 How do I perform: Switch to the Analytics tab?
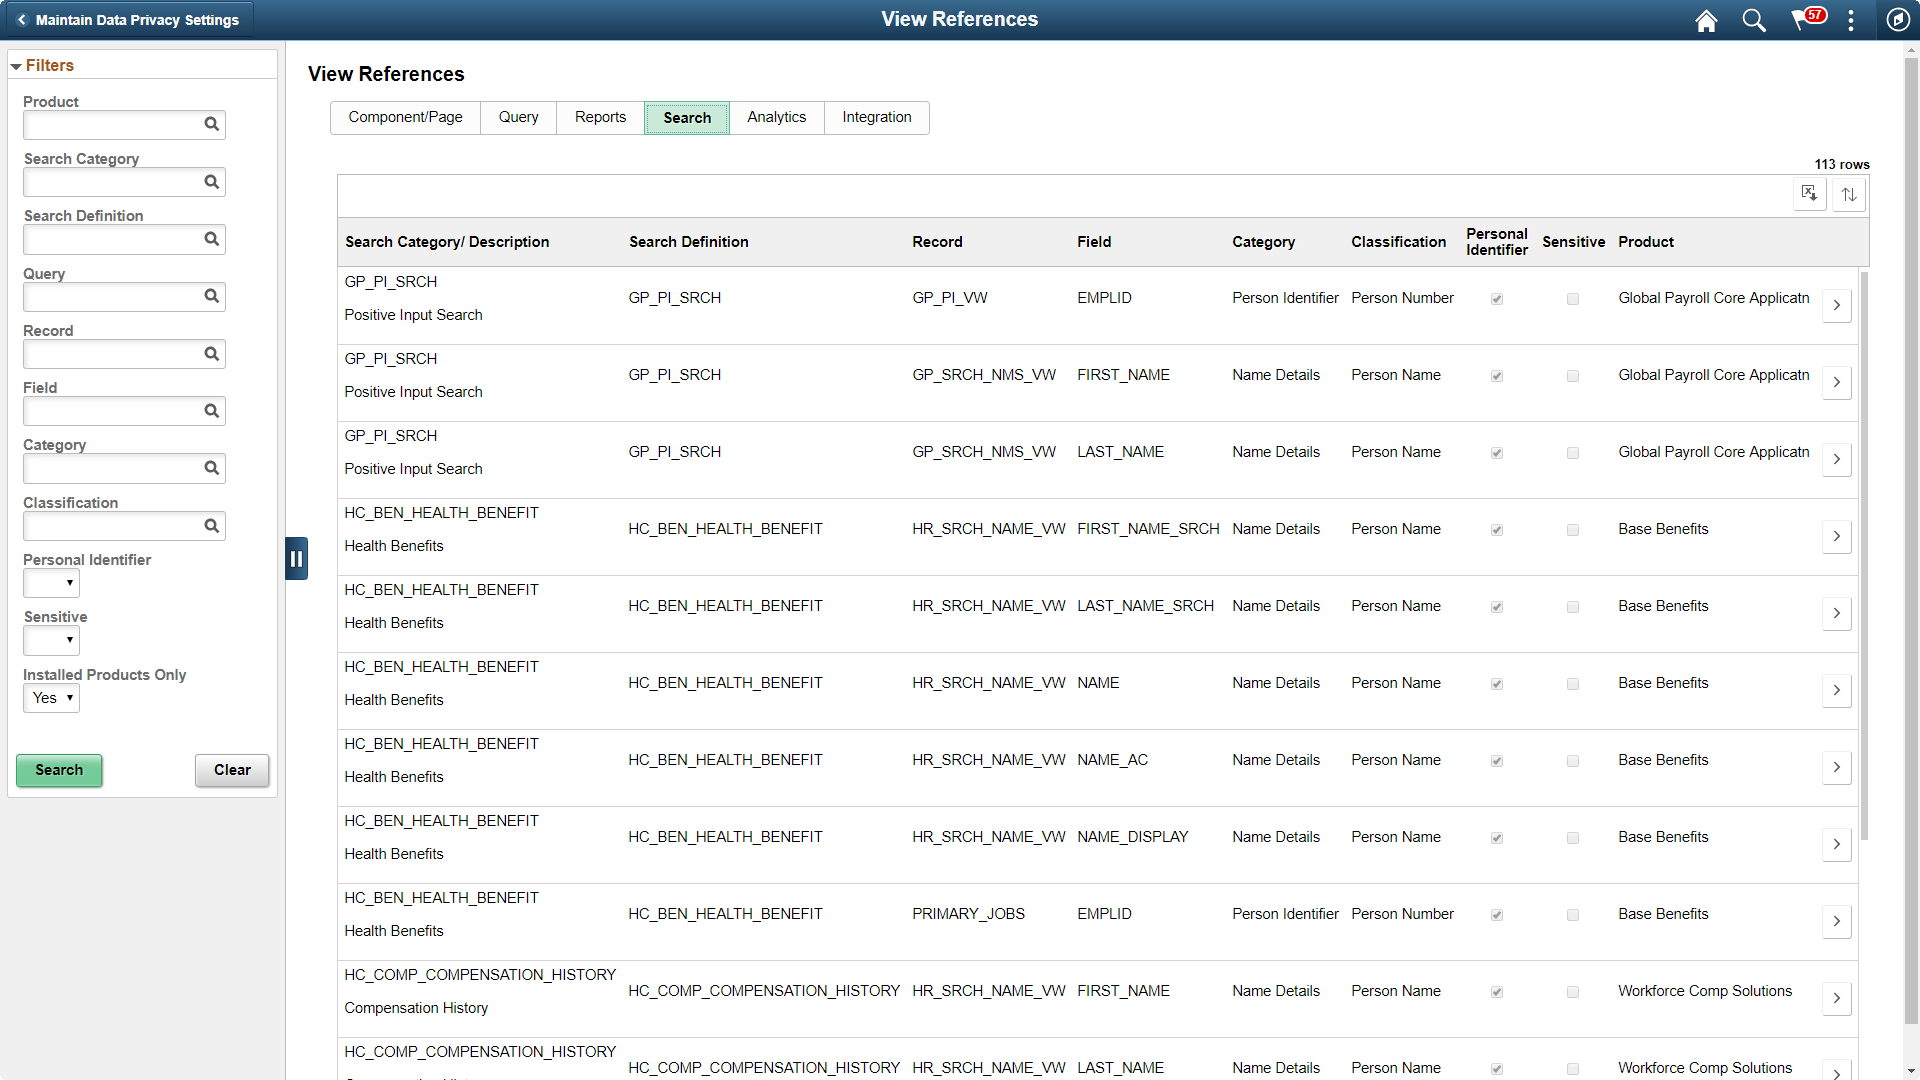point(776,117)
